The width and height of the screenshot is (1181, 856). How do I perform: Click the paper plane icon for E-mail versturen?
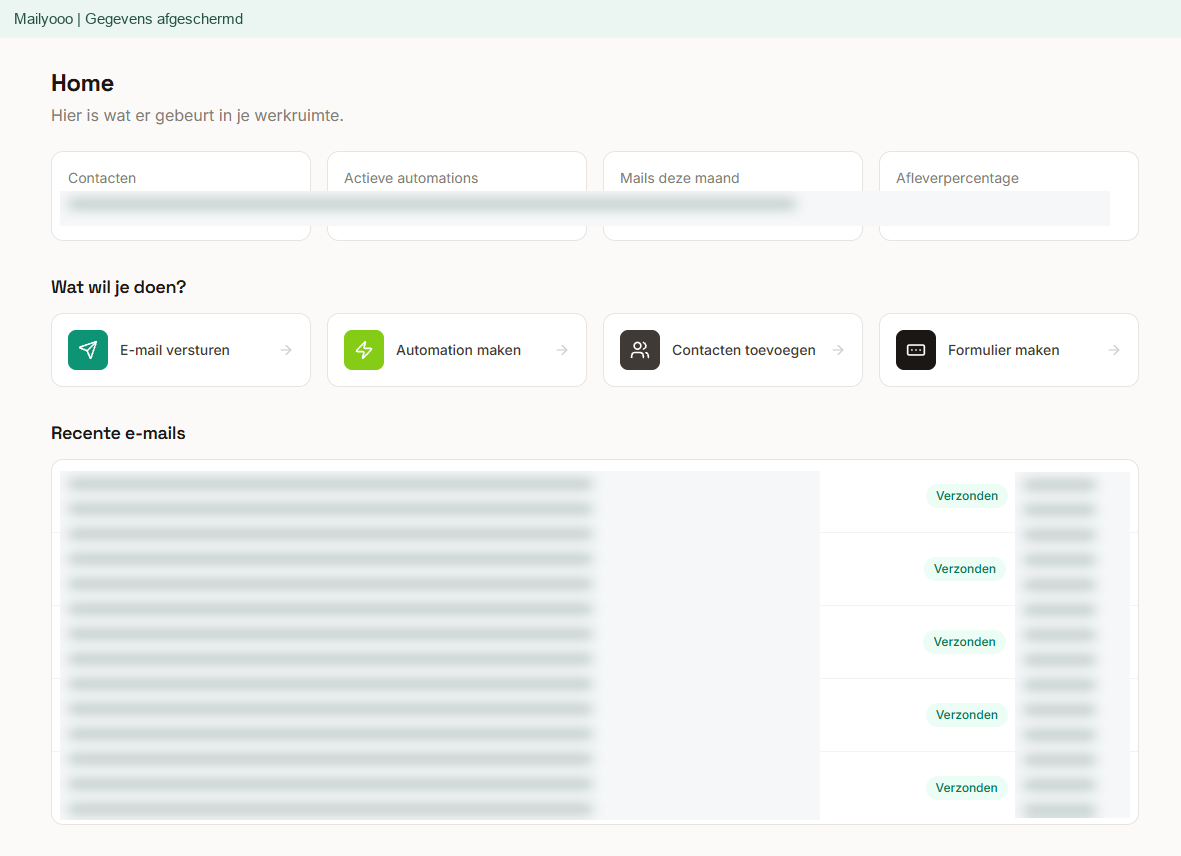pos(88,350)
